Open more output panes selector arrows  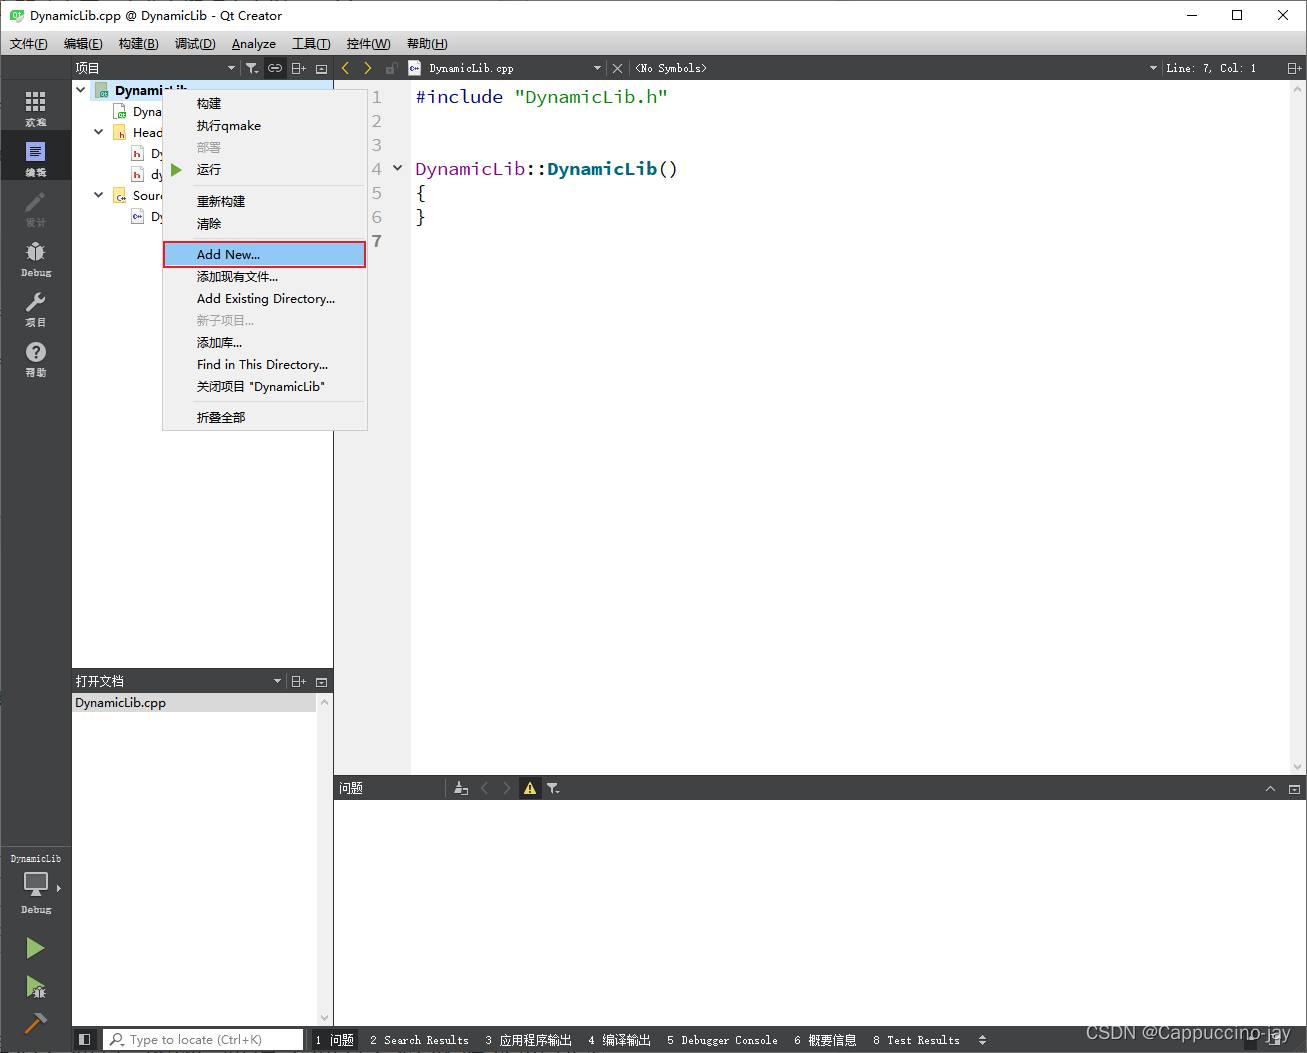pyautogui.click(x=982, y=1040)
